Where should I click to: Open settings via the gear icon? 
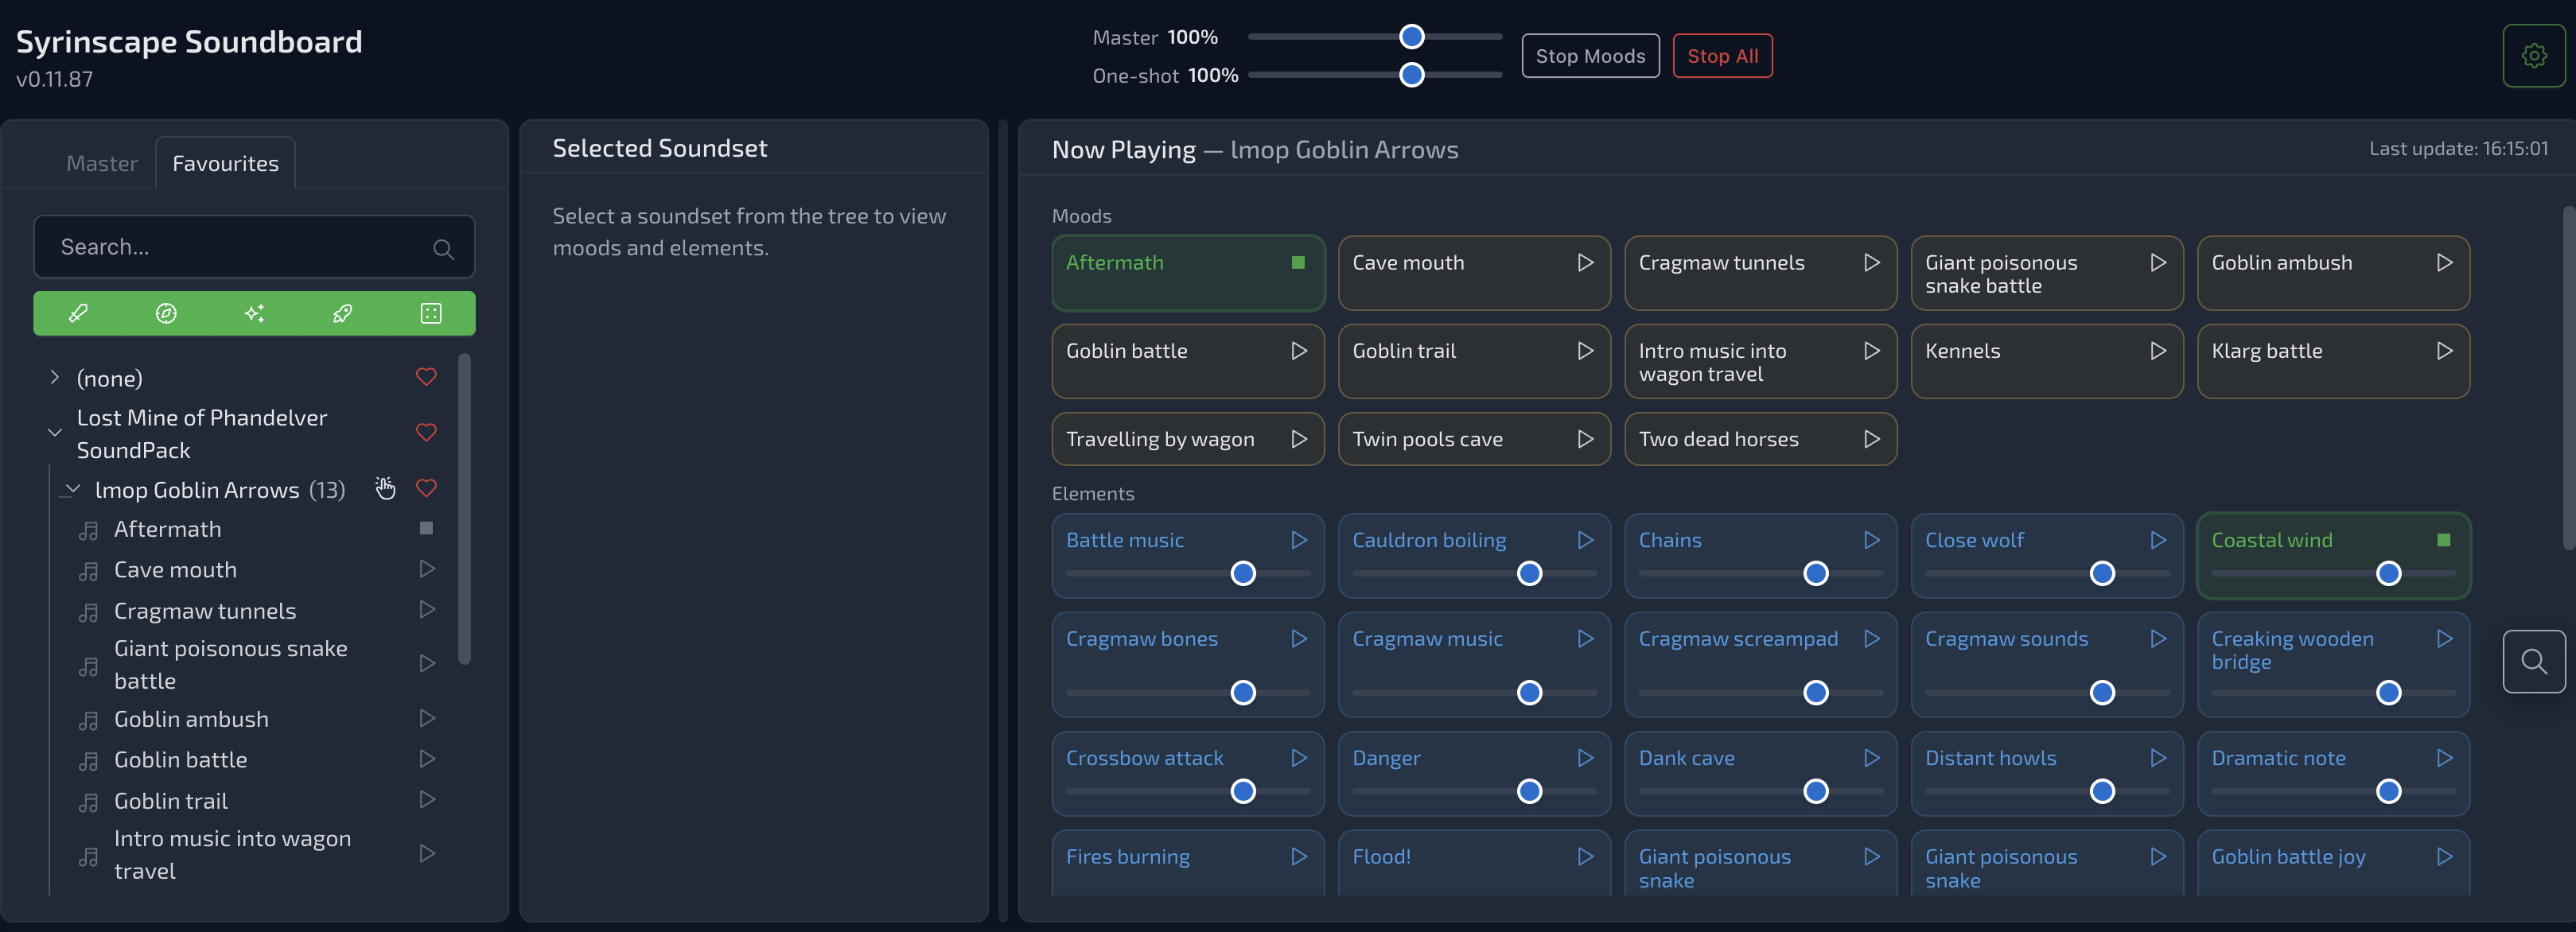[x=2533, y=56]
